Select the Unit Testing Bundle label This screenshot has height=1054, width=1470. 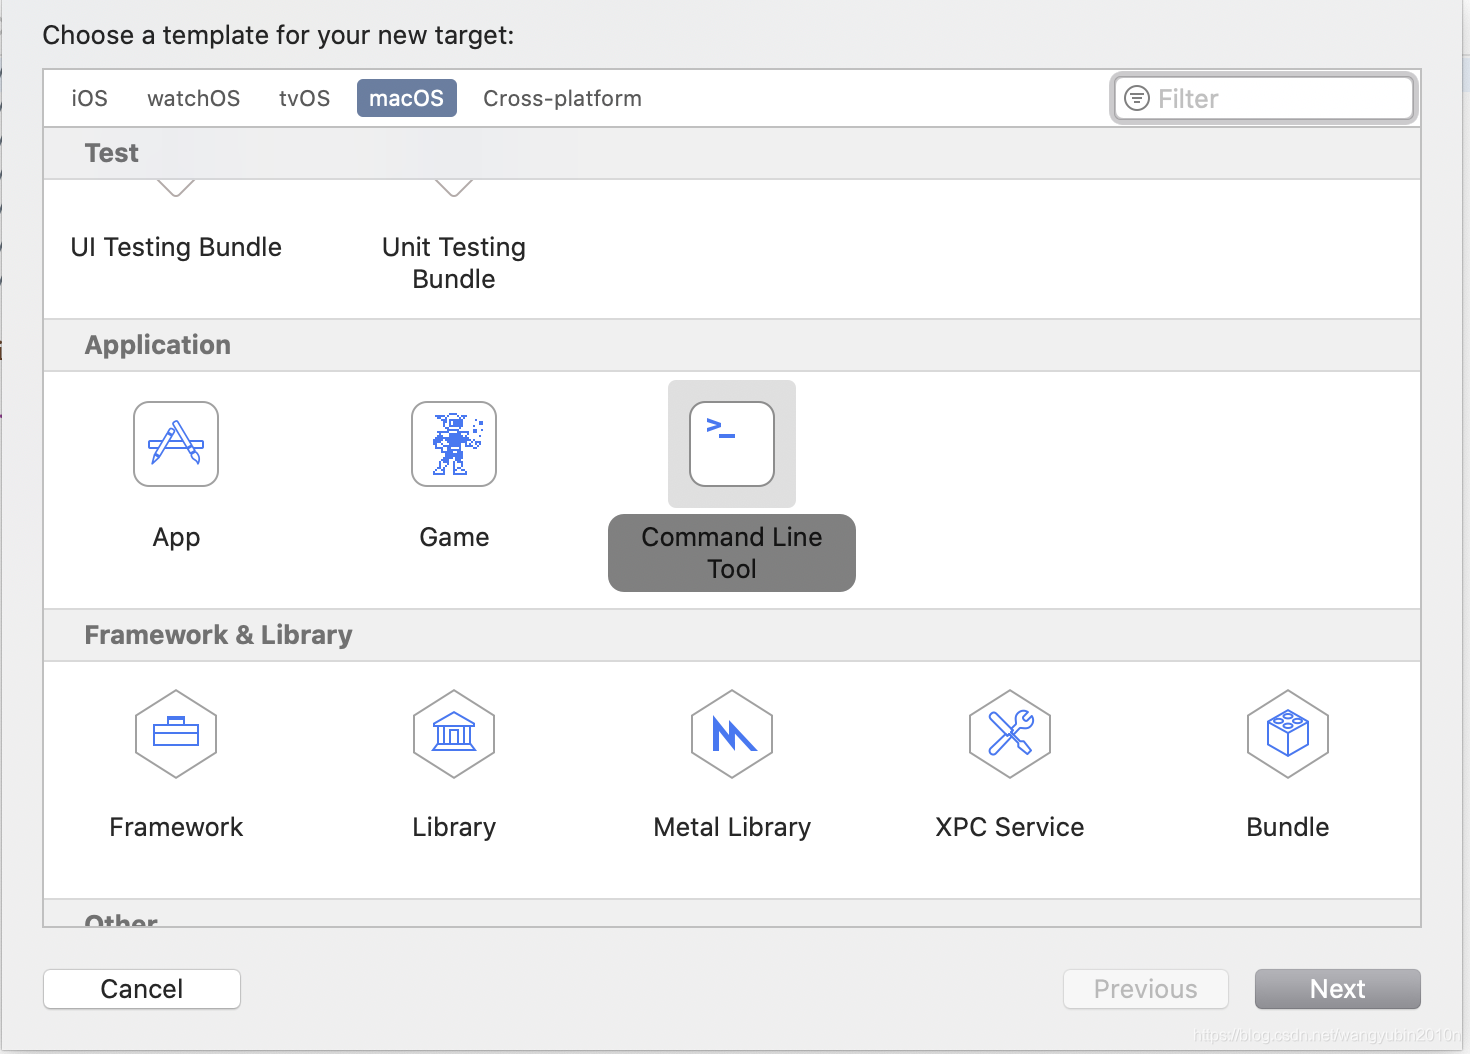pos(454,263)
